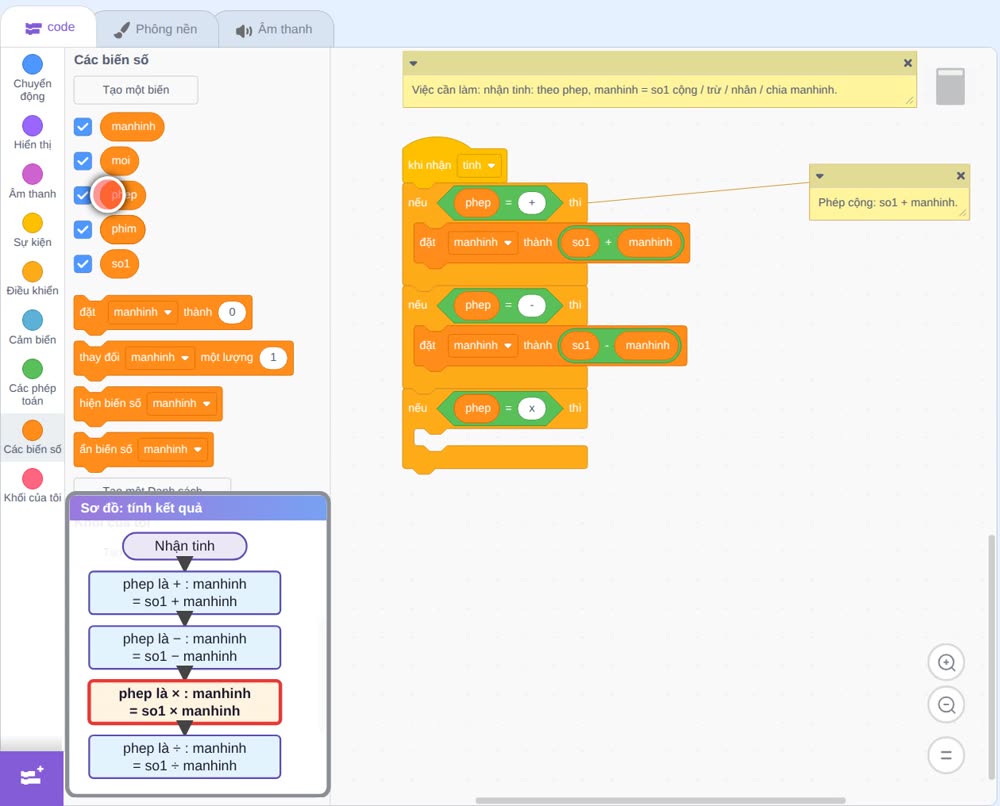The width and height of the screenshot is (1000, 806).
Task: Click the 'một lượng' number input field
Action: [273, 357]
